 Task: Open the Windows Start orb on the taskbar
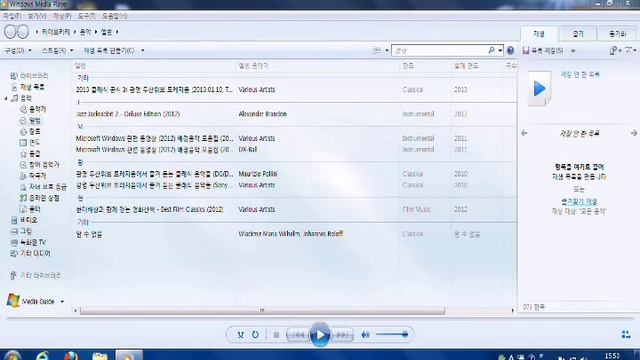tap(13, 355)
